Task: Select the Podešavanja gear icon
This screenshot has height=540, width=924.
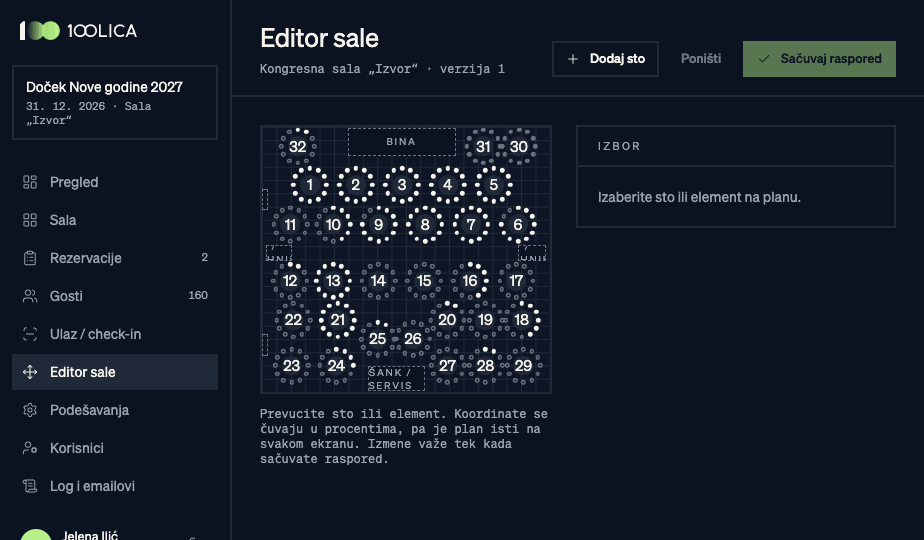Action: [30, 410]
